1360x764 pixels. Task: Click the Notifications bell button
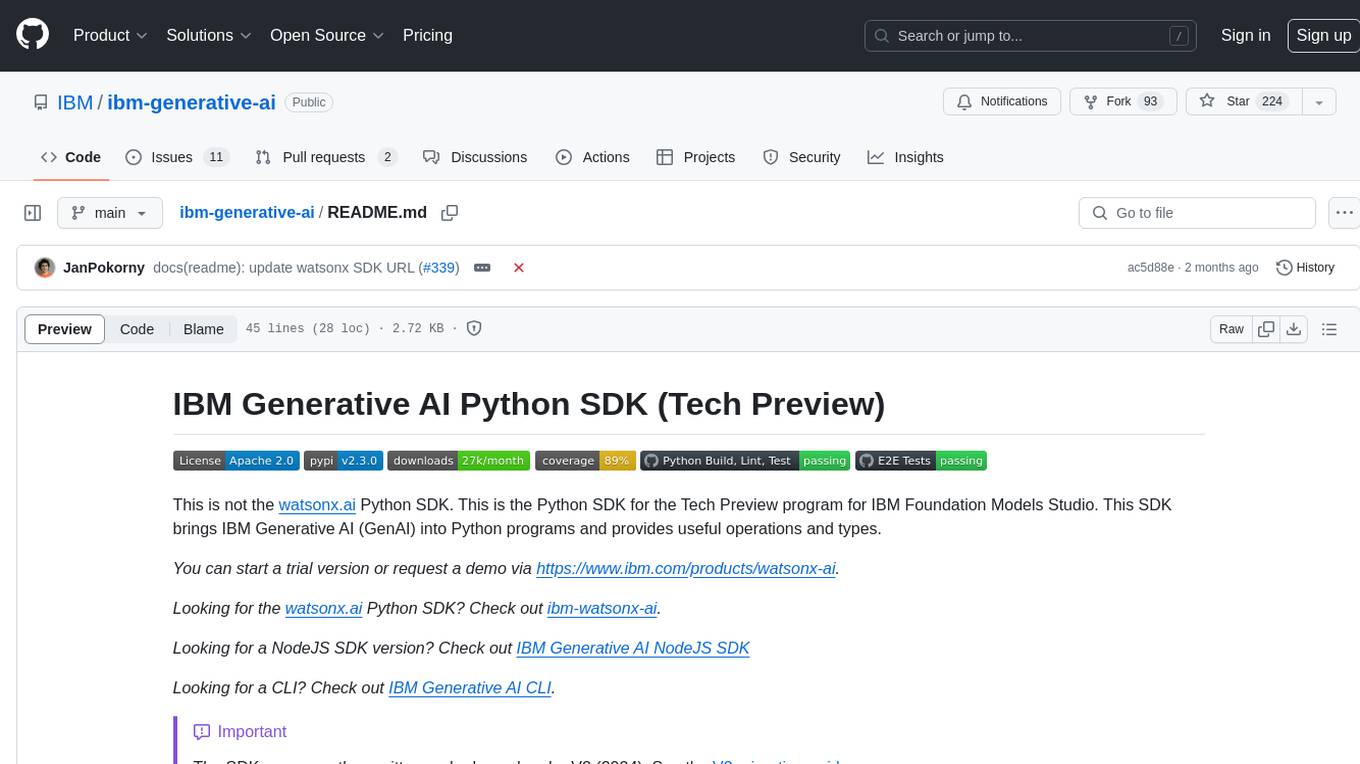click(1002, 102)
